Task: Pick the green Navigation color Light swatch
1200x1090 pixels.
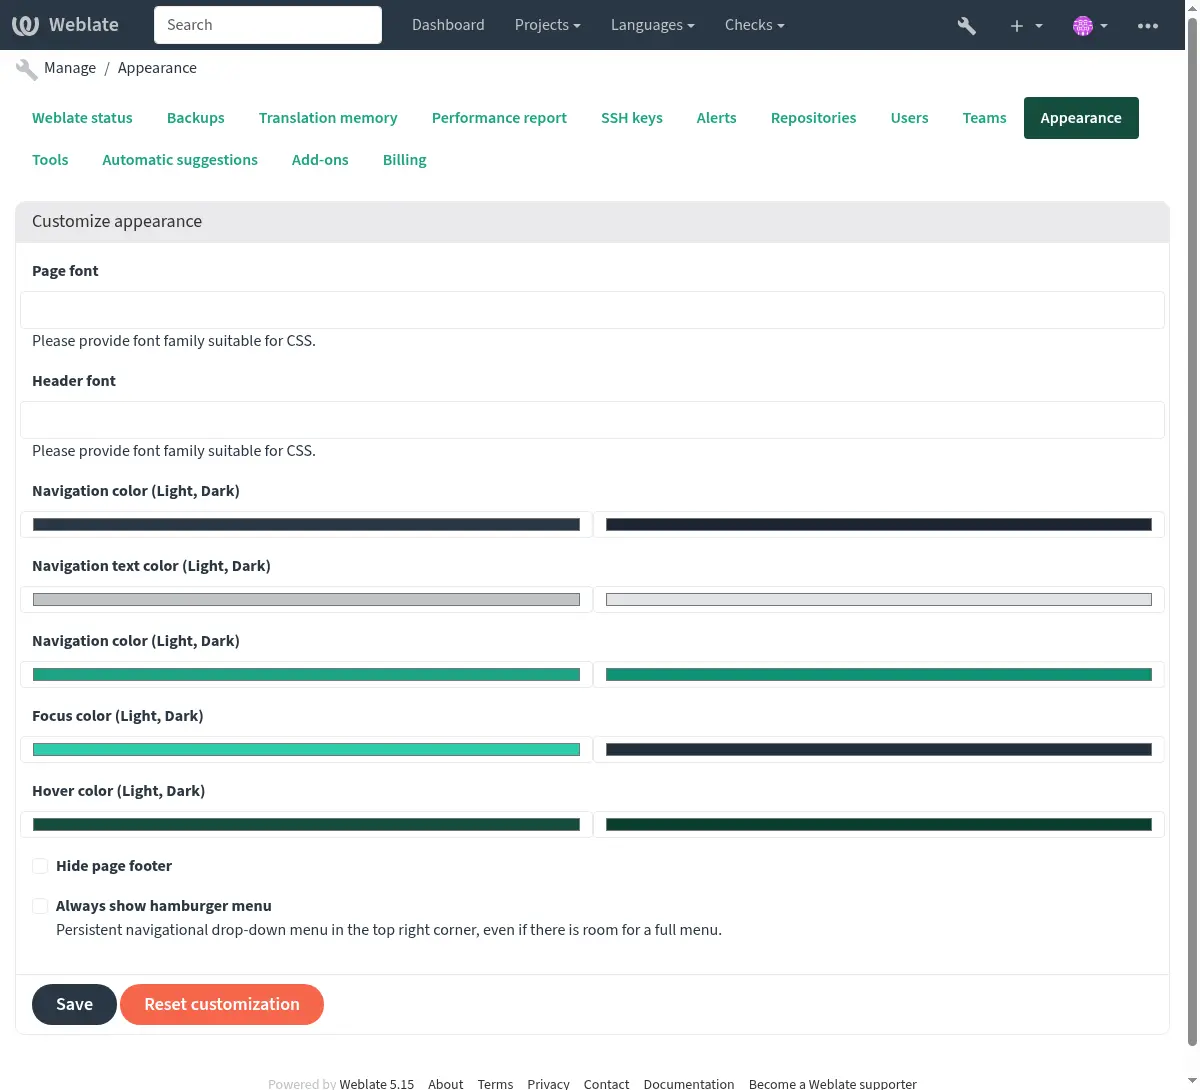Action: [306, 675]
